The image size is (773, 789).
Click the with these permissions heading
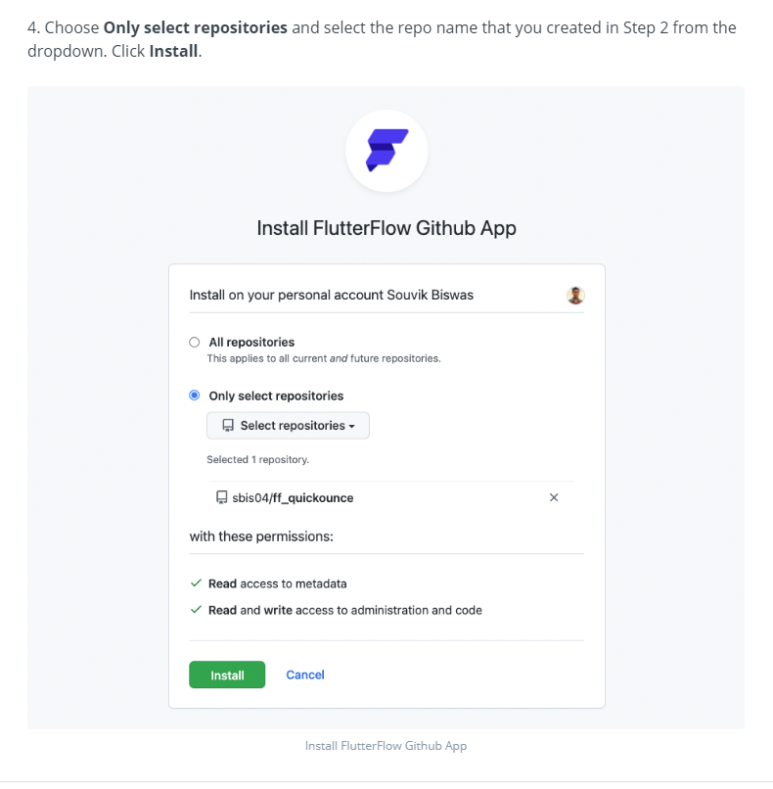(x=261, y=536)
